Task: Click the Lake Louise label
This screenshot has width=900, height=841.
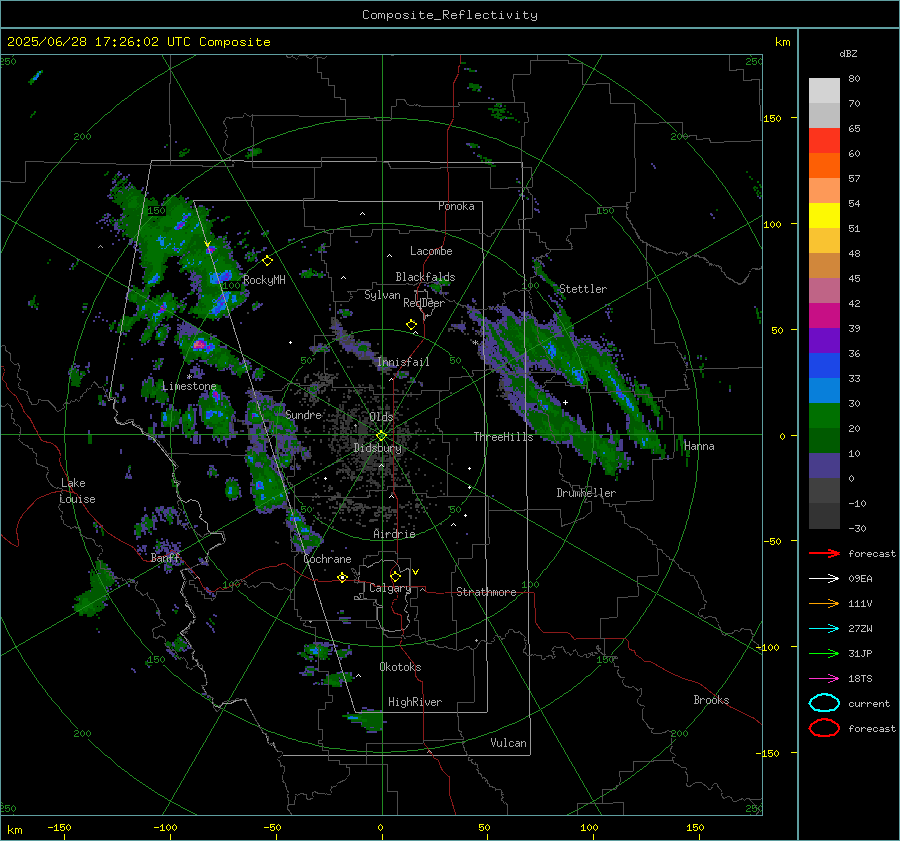Action: [77, 491]
